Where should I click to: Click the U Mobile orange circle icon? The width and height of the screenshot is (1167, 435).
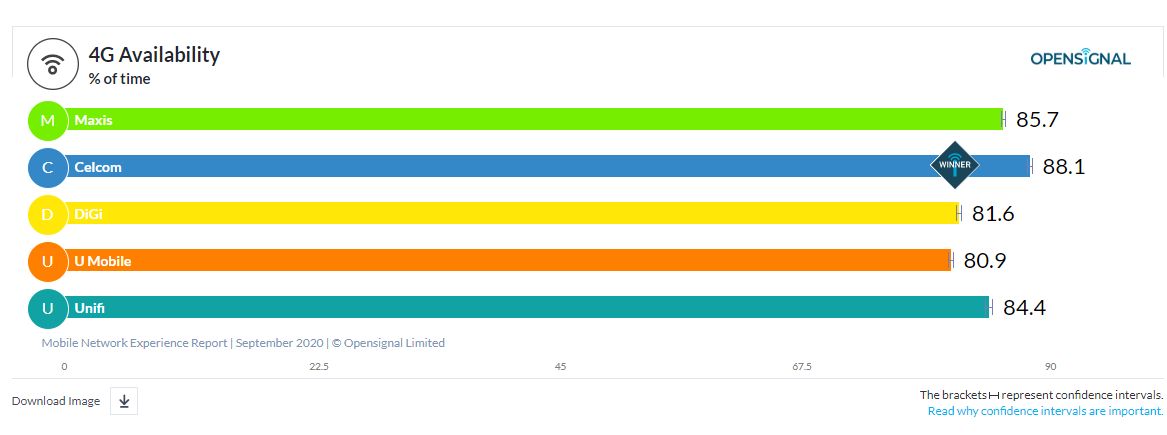(x=47, y=261)
